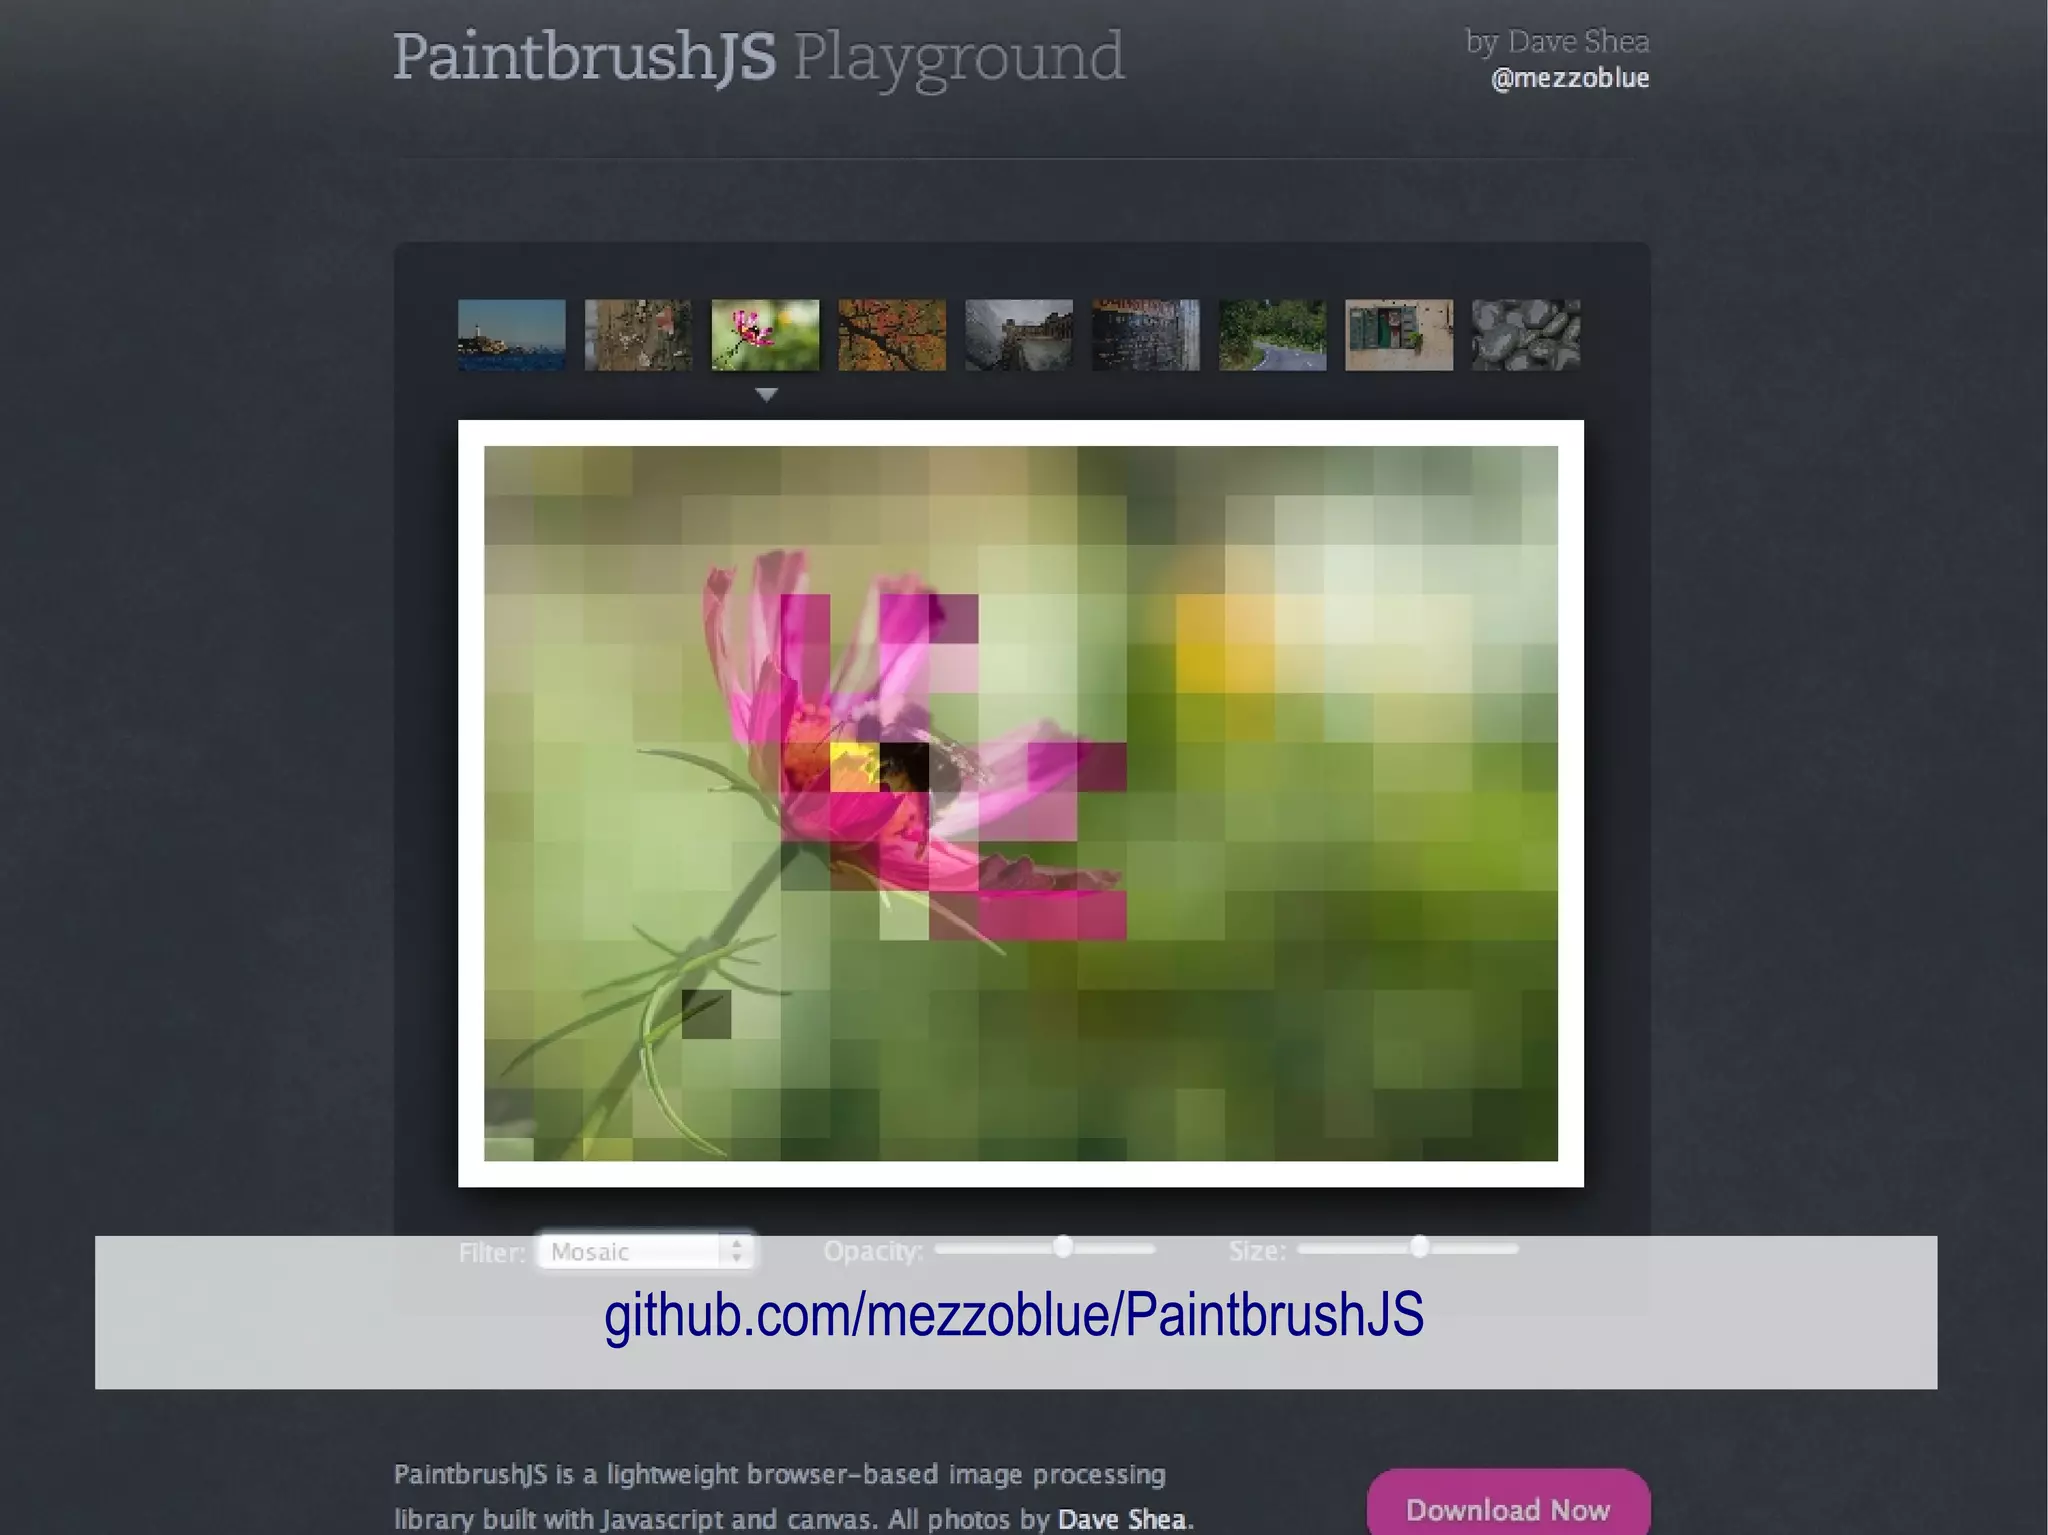Click the github.com/mezzoblue/PaintbrushJS text

(x=1014, y=1314)
